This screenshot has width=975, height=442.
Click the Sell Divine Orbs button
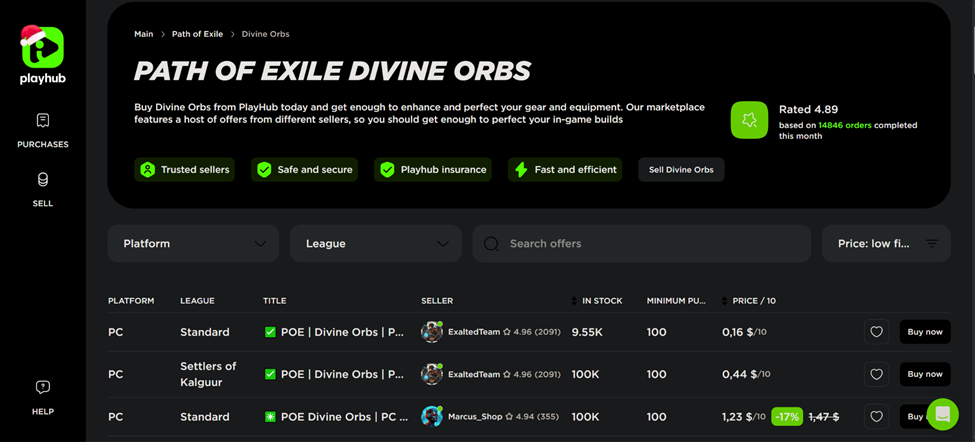coord(681,170)
